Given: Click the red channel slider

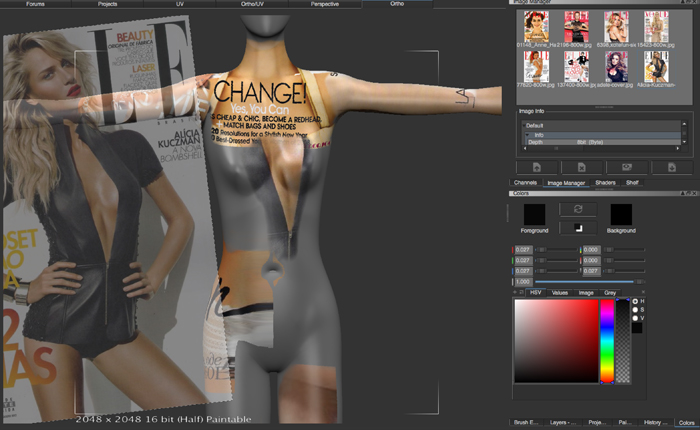Looking at the screenshot, I should click(x=556, y=250).
